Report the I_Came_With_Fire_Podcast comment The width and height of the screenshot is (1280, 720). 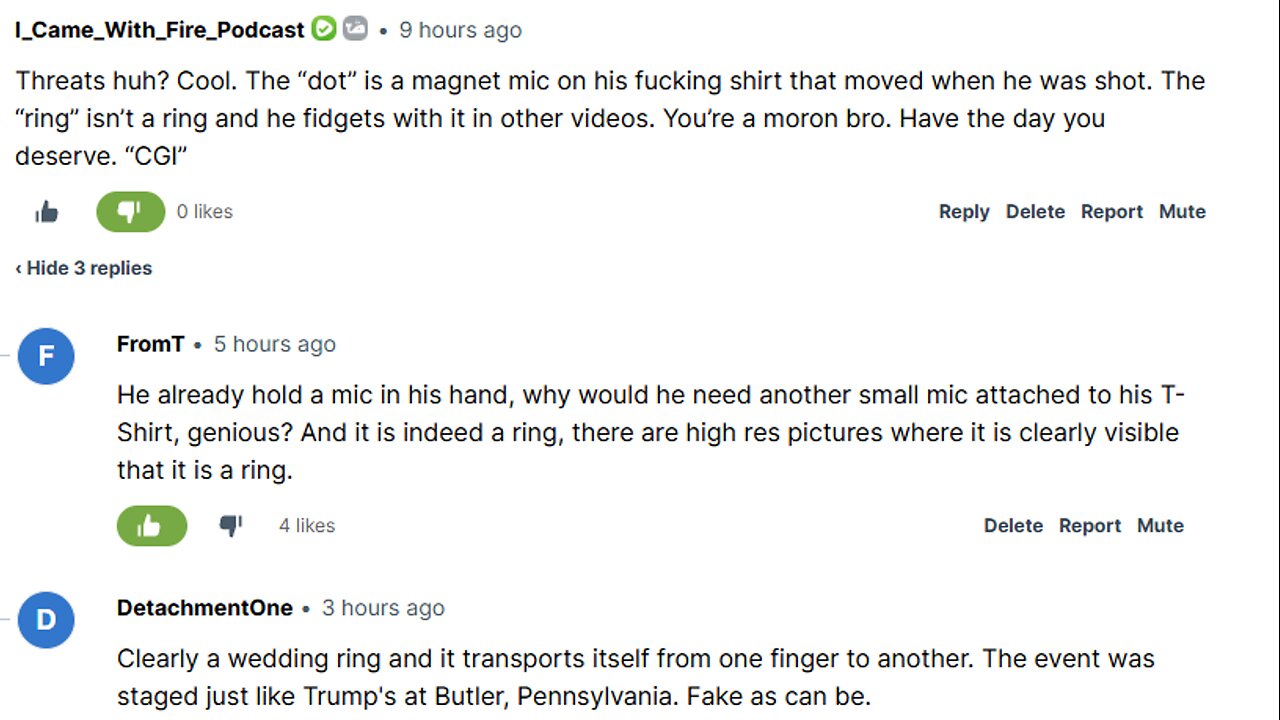pos(1112,212)
